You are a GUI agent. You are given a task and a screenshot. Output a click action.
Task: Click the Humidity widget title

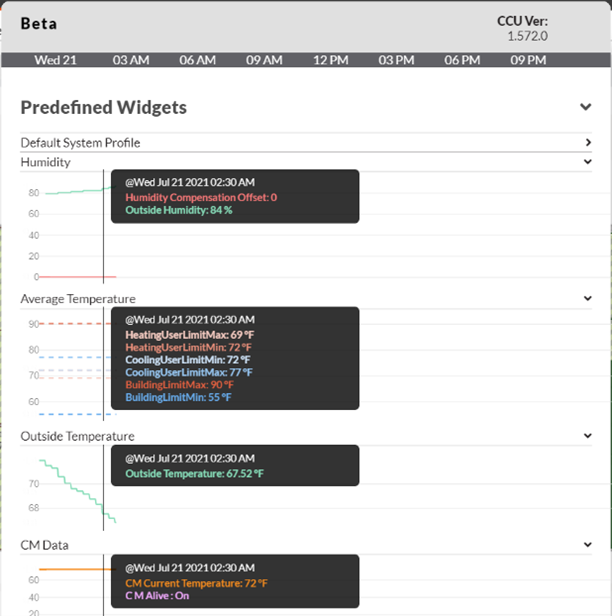46,162
